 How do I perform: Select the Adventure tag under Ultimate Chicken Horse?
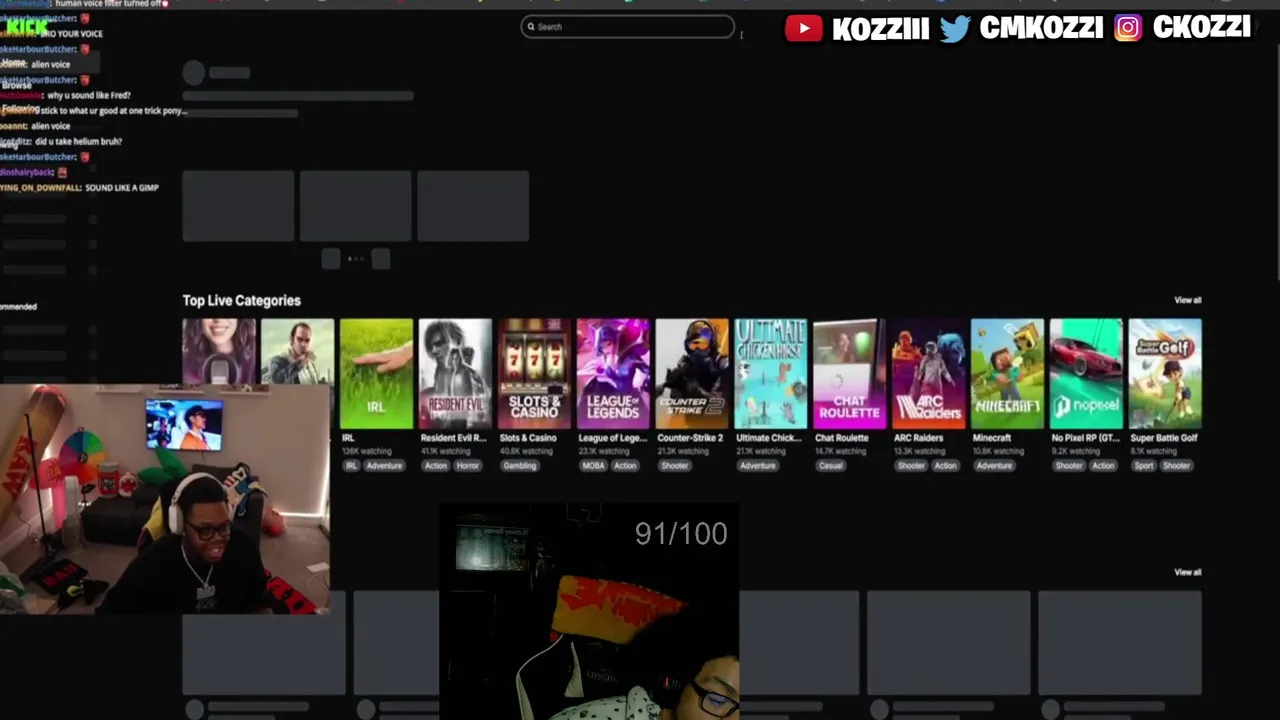point(758,466)
